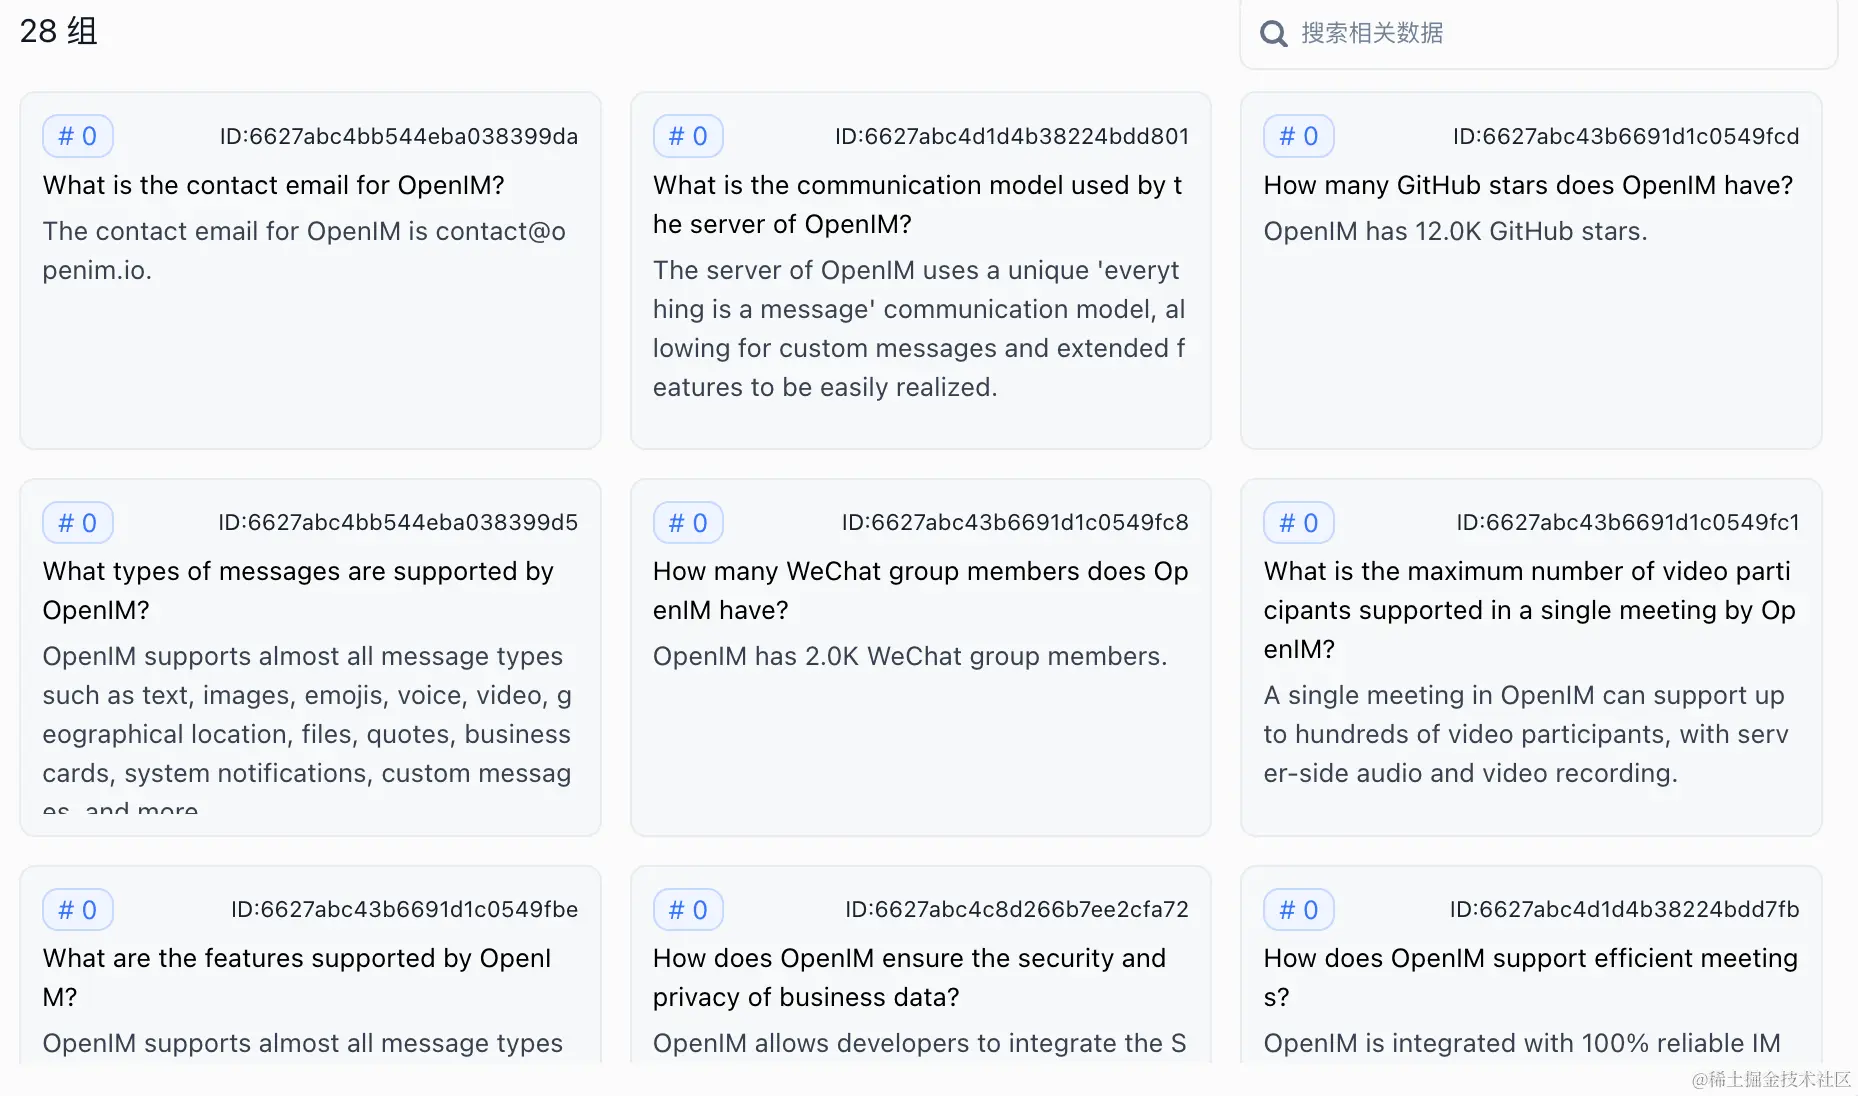
Task: Focus the 搜索相关数据 search field
Action: [x=1538, y=33]
